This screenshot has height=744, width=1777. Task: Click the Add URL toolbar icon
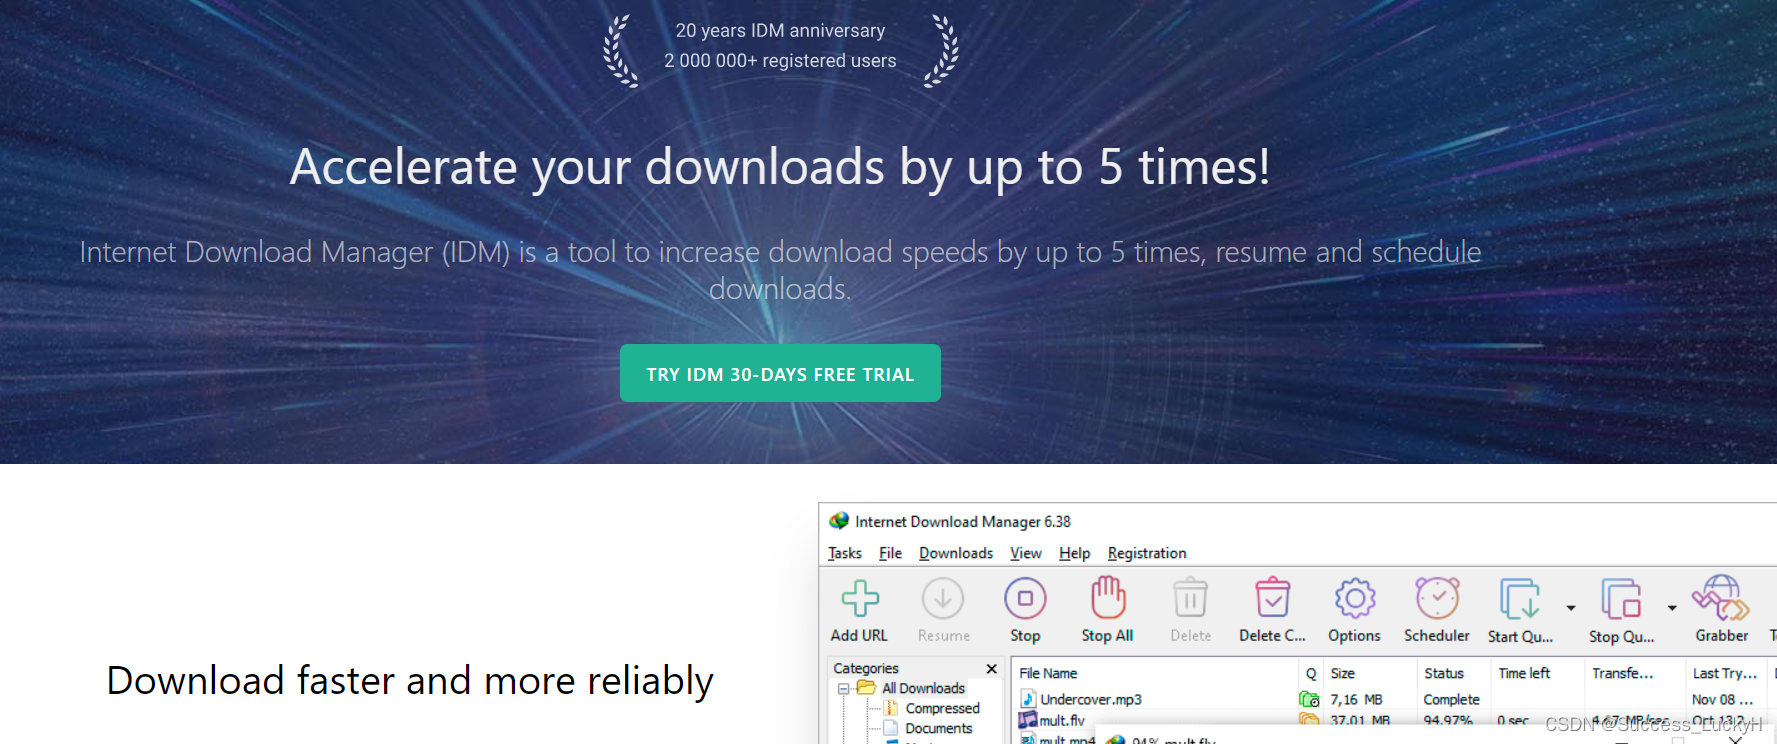point(860,599)
